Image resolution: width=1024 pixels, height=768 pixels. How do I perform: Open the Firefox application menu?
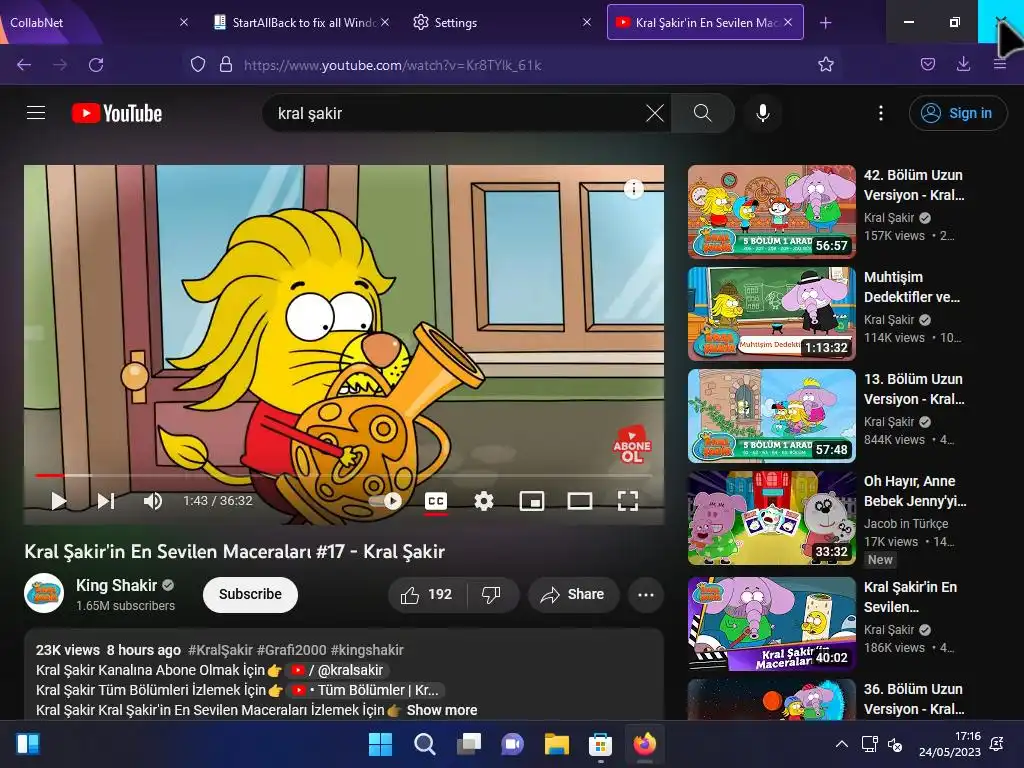point(1000,64)
